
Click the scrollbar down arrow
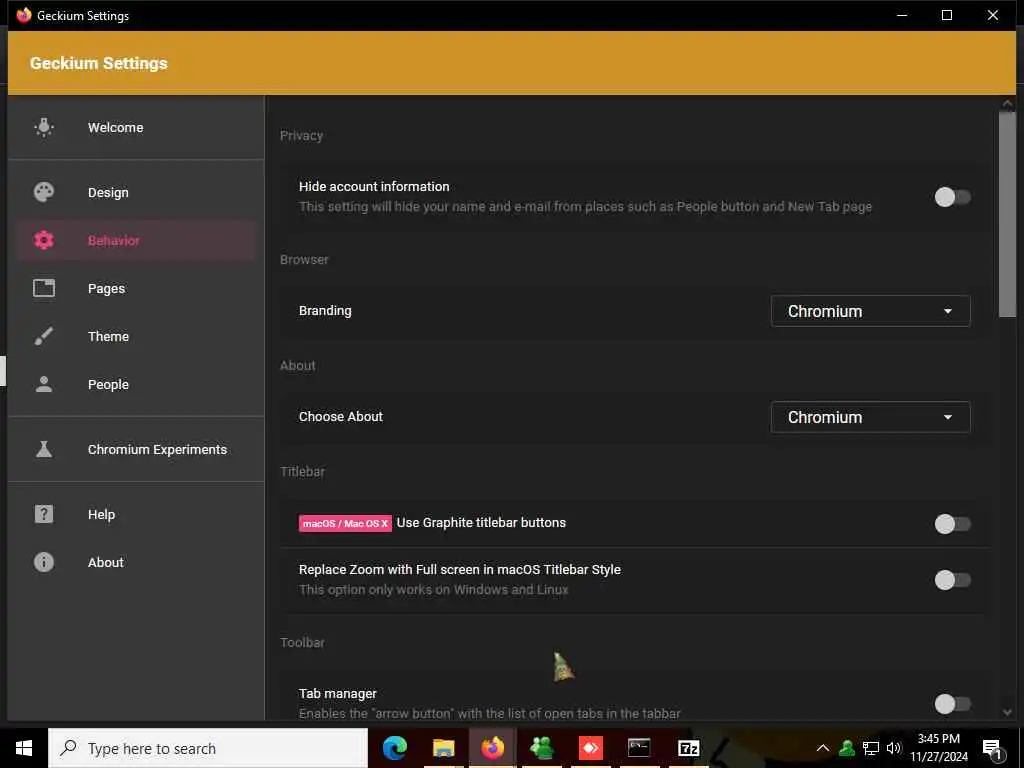point(1007,712)
